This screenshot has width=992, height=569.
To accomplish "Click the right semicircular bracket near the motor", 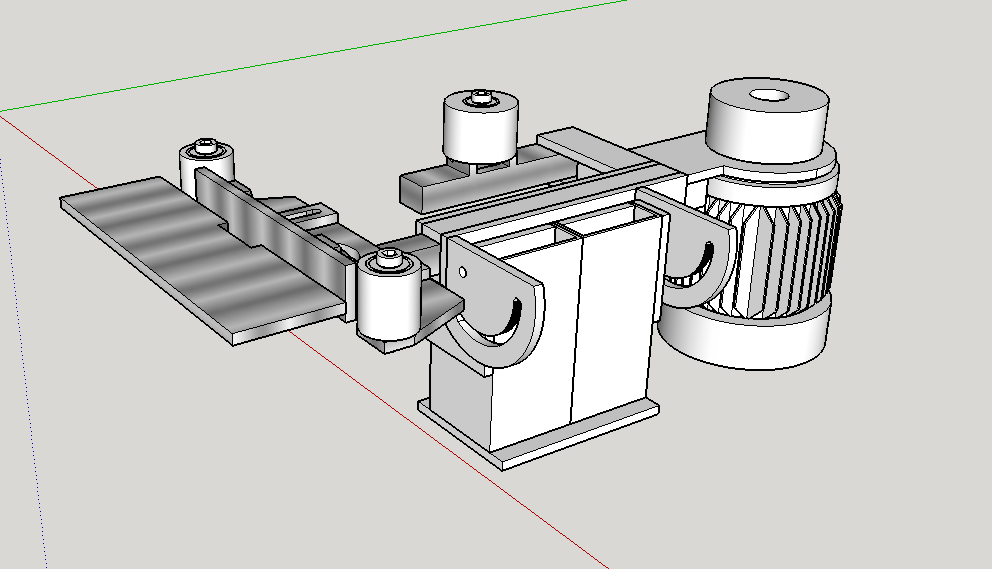I will coord(700,255).
